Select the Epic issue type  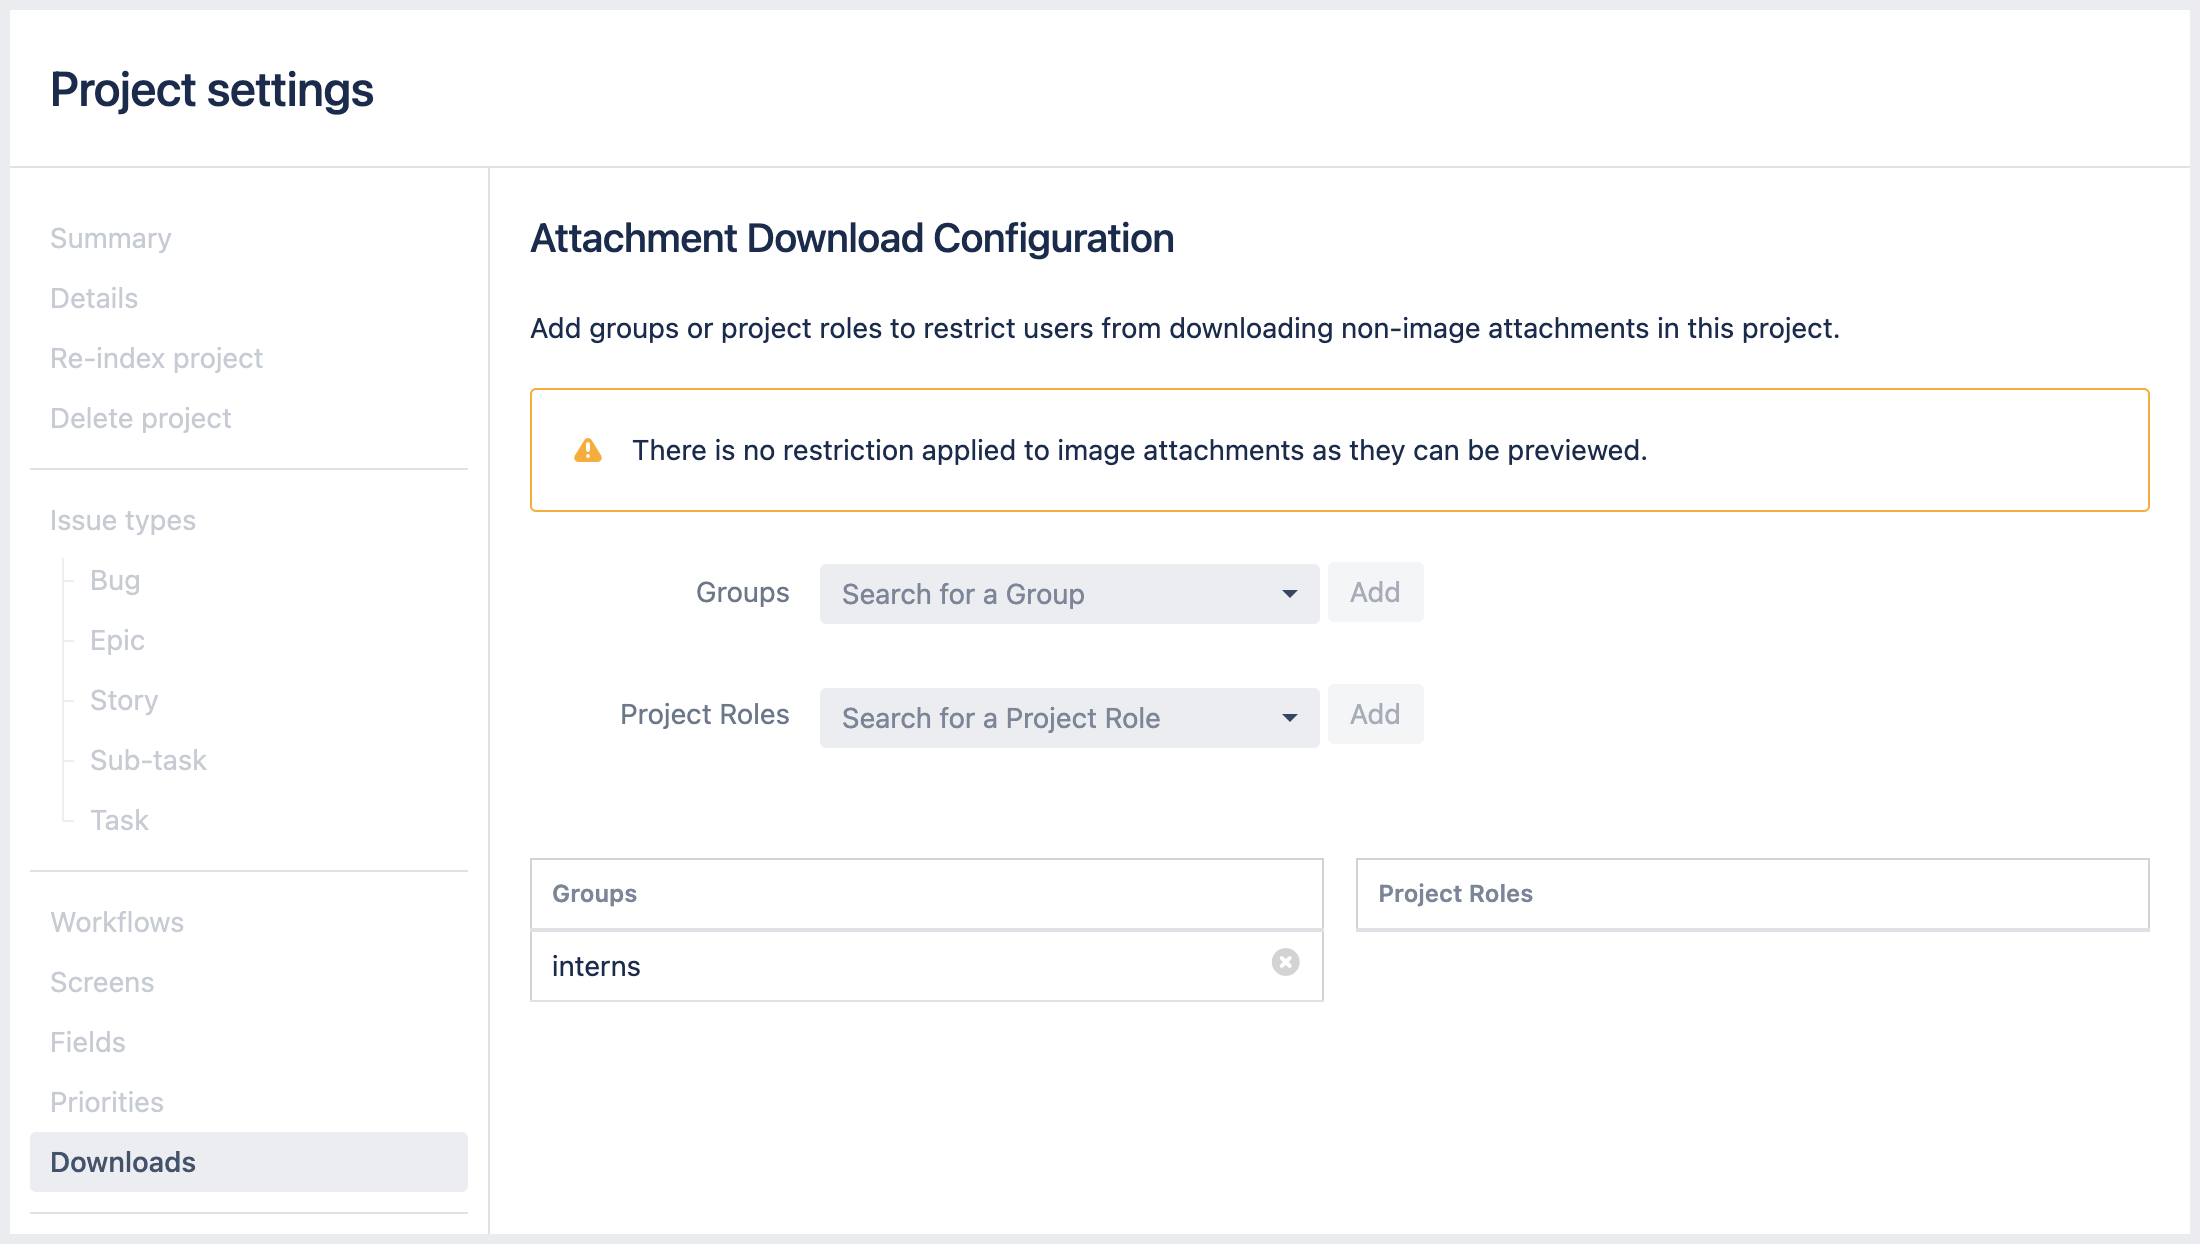(x=117, y=640)
